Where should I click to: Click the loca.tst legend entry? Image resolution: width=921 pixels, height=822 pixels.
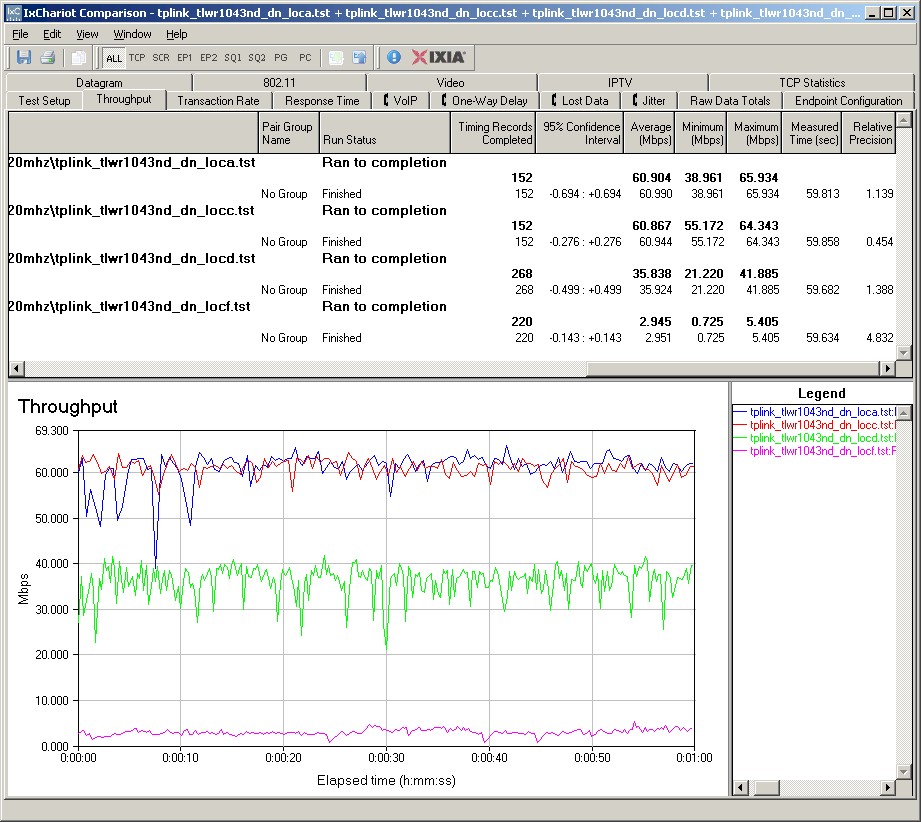815,412
